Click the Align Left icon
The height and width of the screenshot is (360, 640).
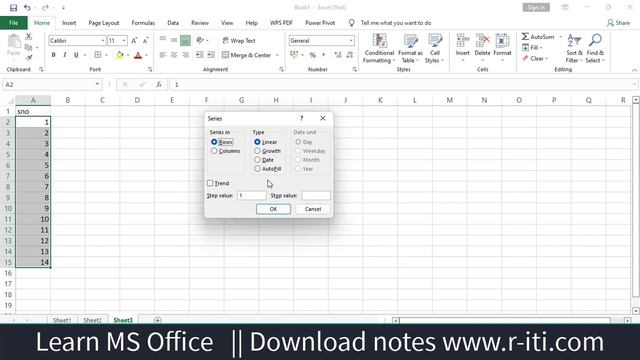[162, 55]
